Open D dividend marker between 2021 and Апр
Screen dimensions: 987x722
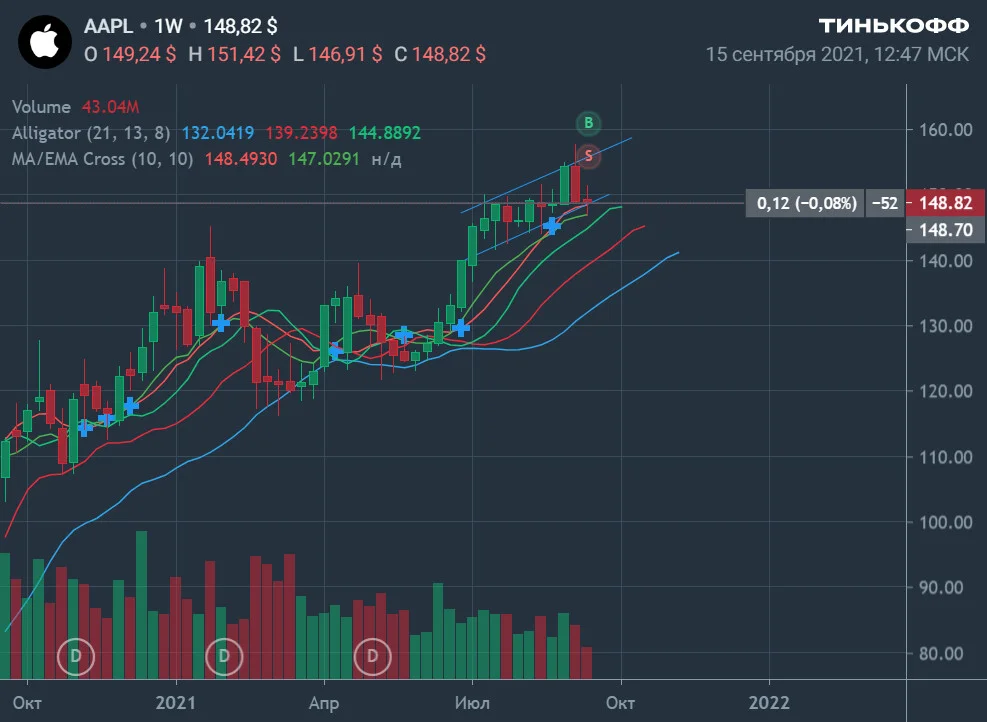(x=224, y=656)
